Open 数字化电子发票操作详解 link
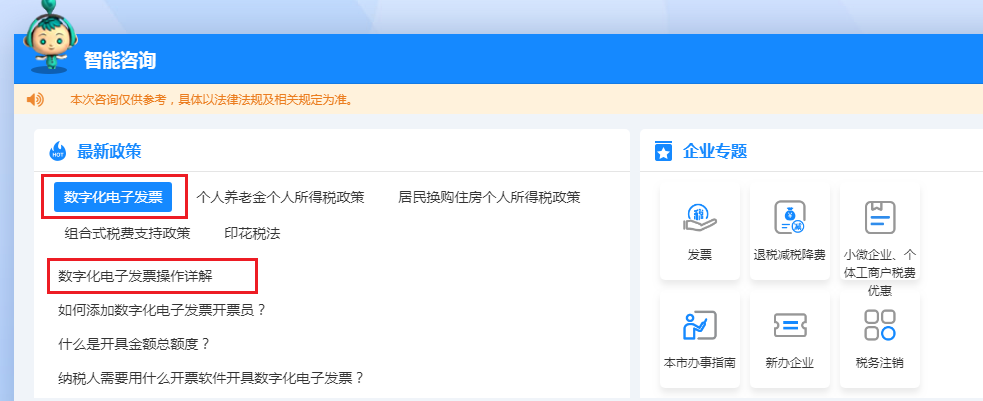The image size is (983, 401). (x=135, y=276)
